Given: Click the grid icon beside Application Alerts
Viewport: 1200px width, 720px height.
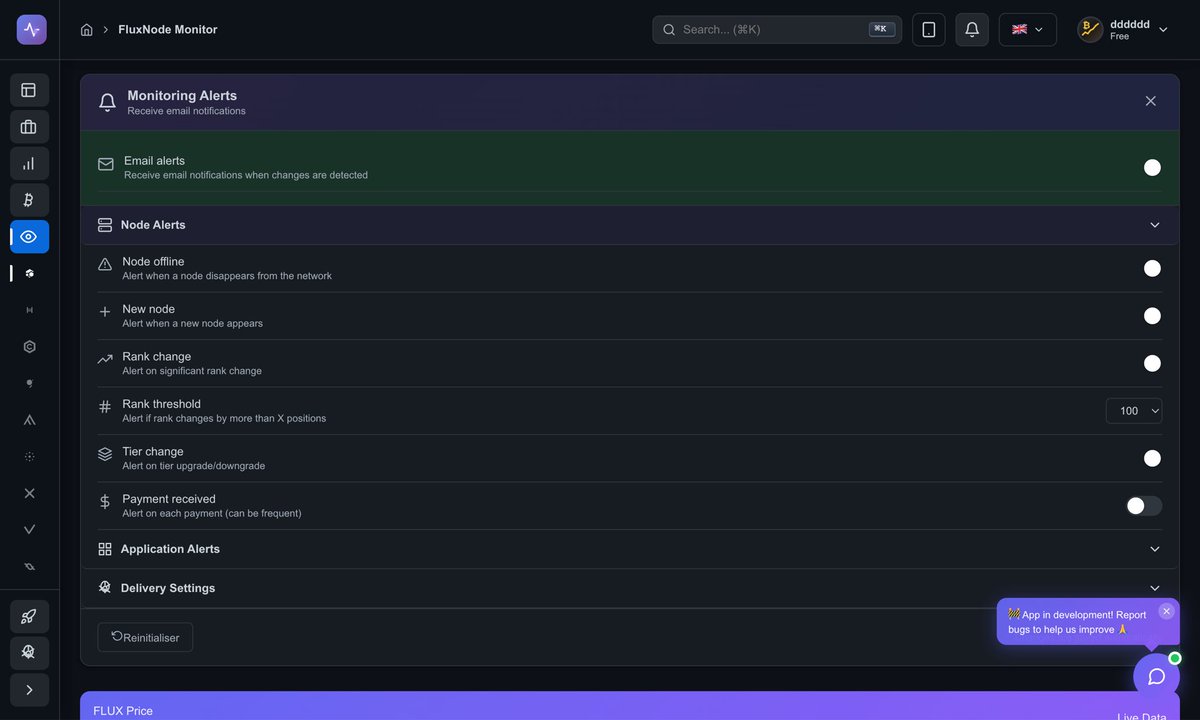Looking at the screenshot, I should [x=105, y=549].
